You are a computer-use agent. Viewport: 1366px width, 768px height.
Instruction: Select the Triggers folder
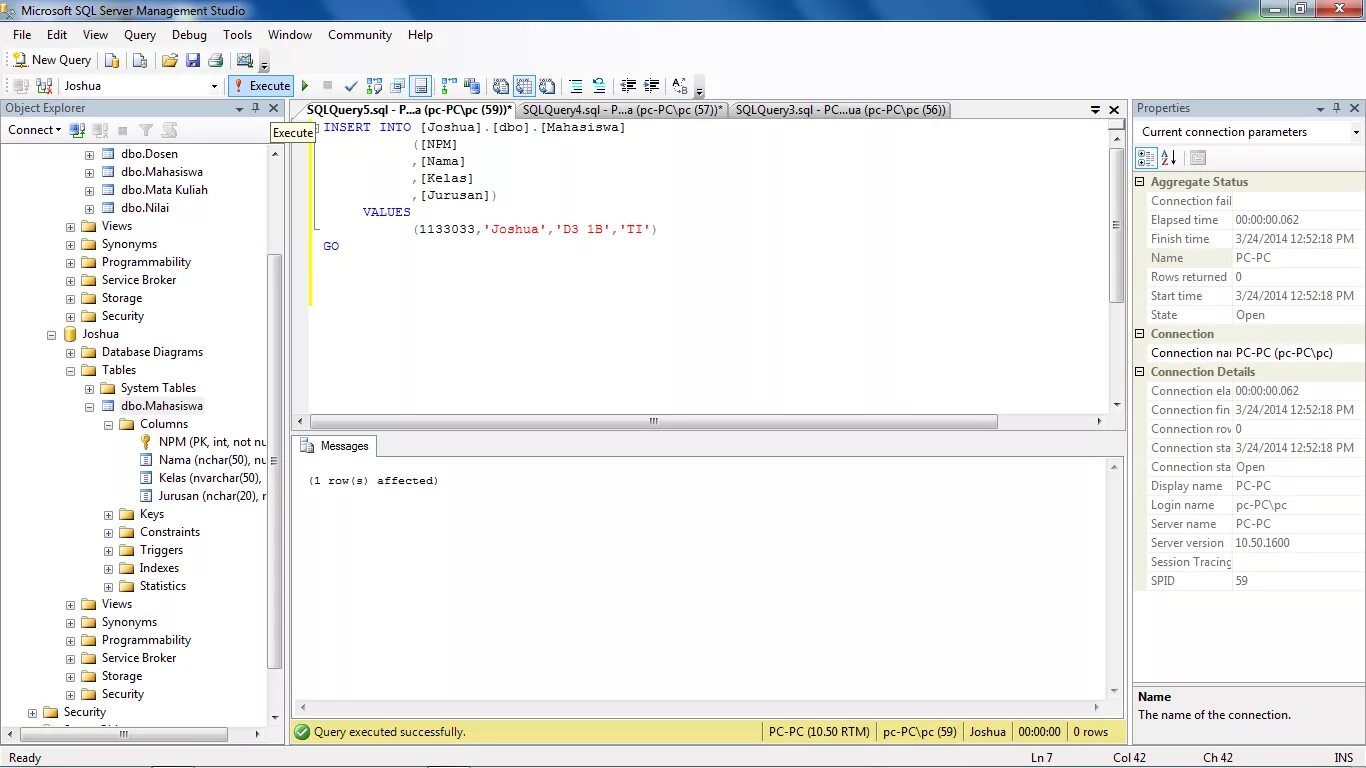tap(161, 550)
